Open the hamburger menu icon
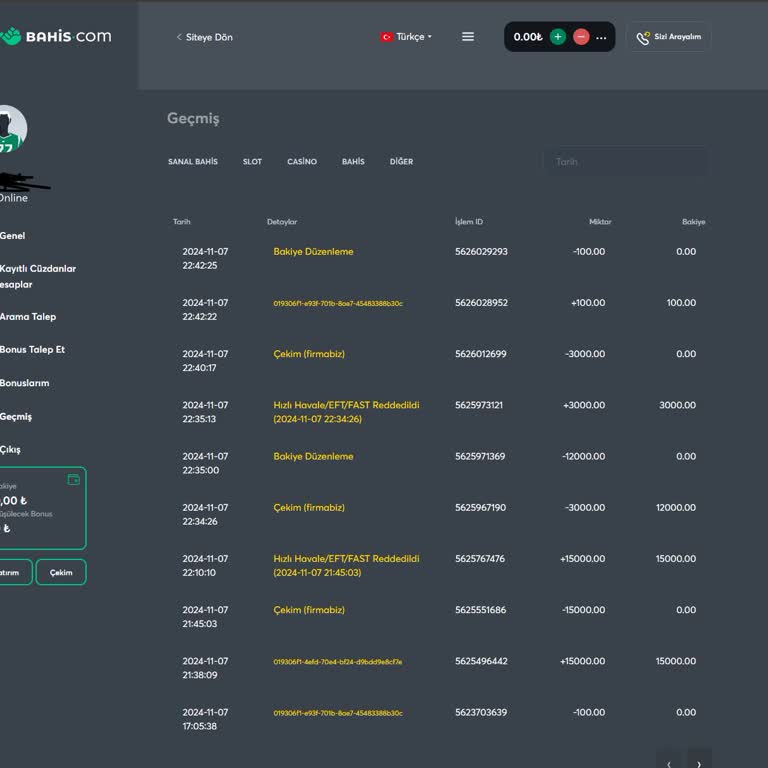 468,37
